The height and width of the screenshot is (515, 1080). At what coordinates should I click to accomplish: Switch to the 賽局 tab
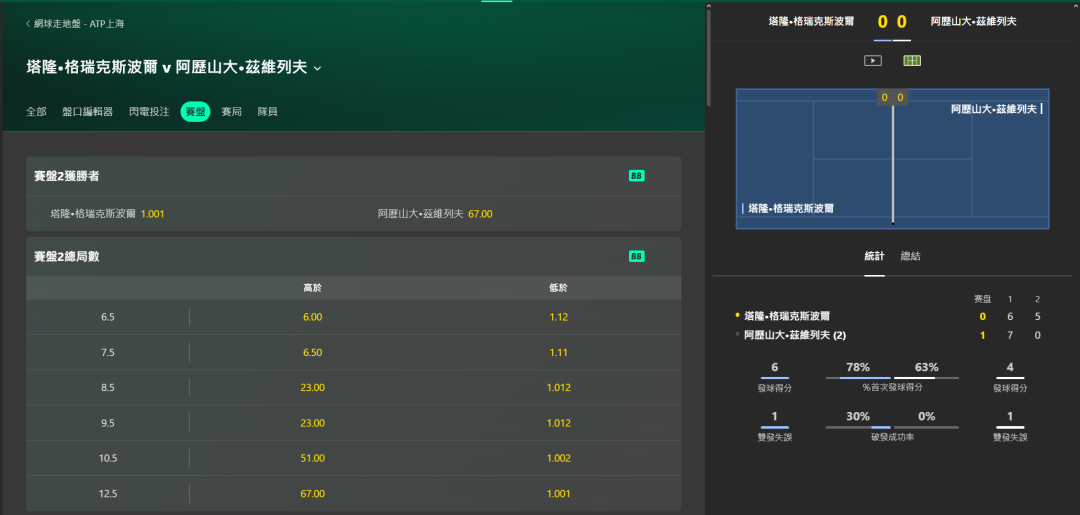point(231,112)
